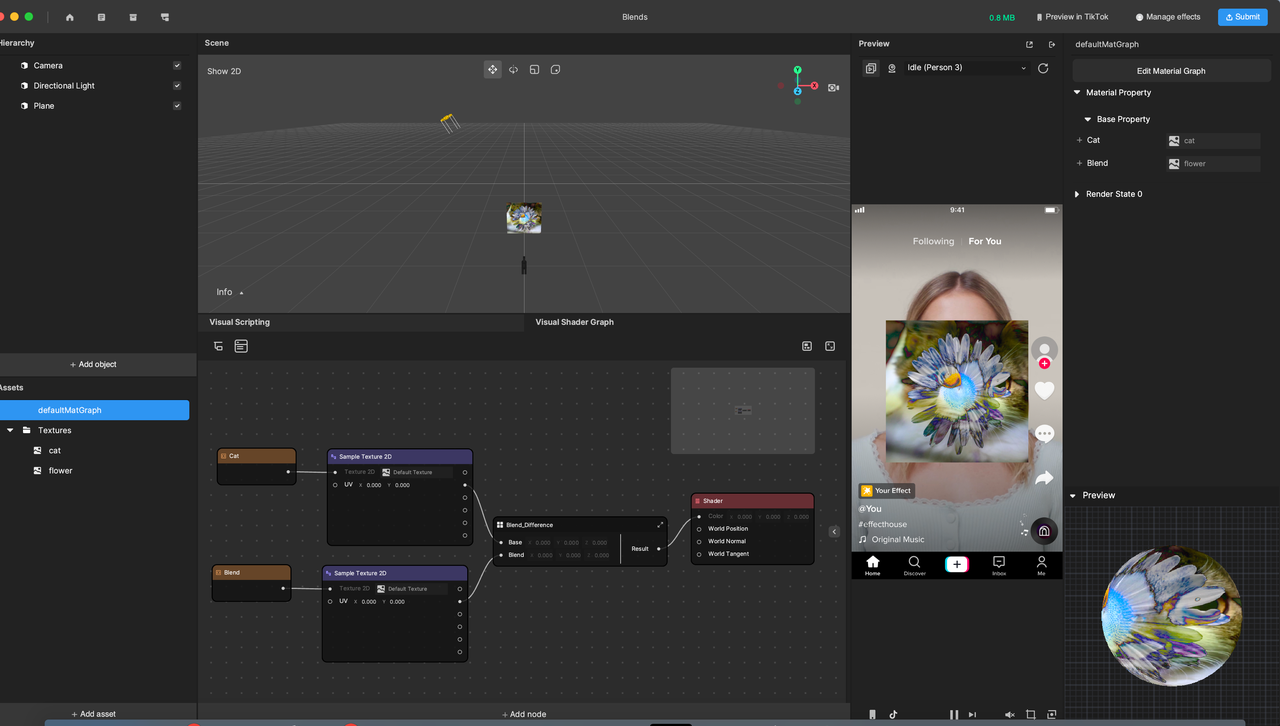Collapse the Textures folder in Assets
Image resolution: width=1280 pixels, height=726 pixels.
11,430
